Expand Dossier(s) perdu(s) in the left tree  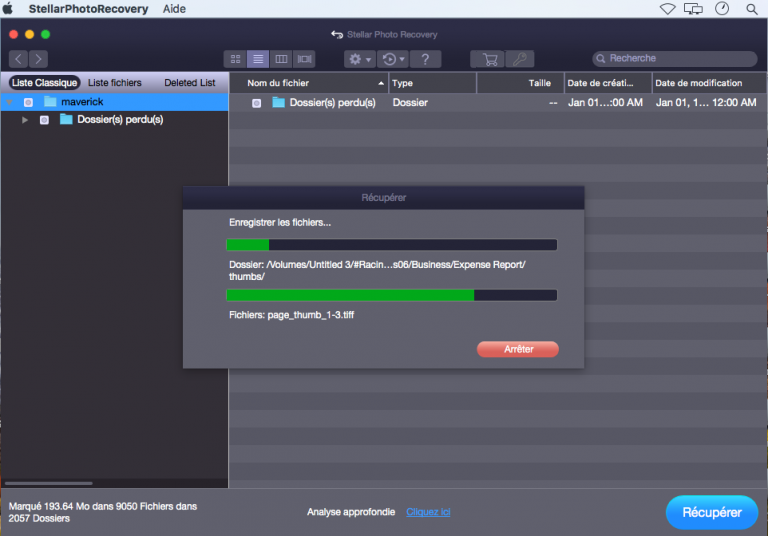coord(24,120)
